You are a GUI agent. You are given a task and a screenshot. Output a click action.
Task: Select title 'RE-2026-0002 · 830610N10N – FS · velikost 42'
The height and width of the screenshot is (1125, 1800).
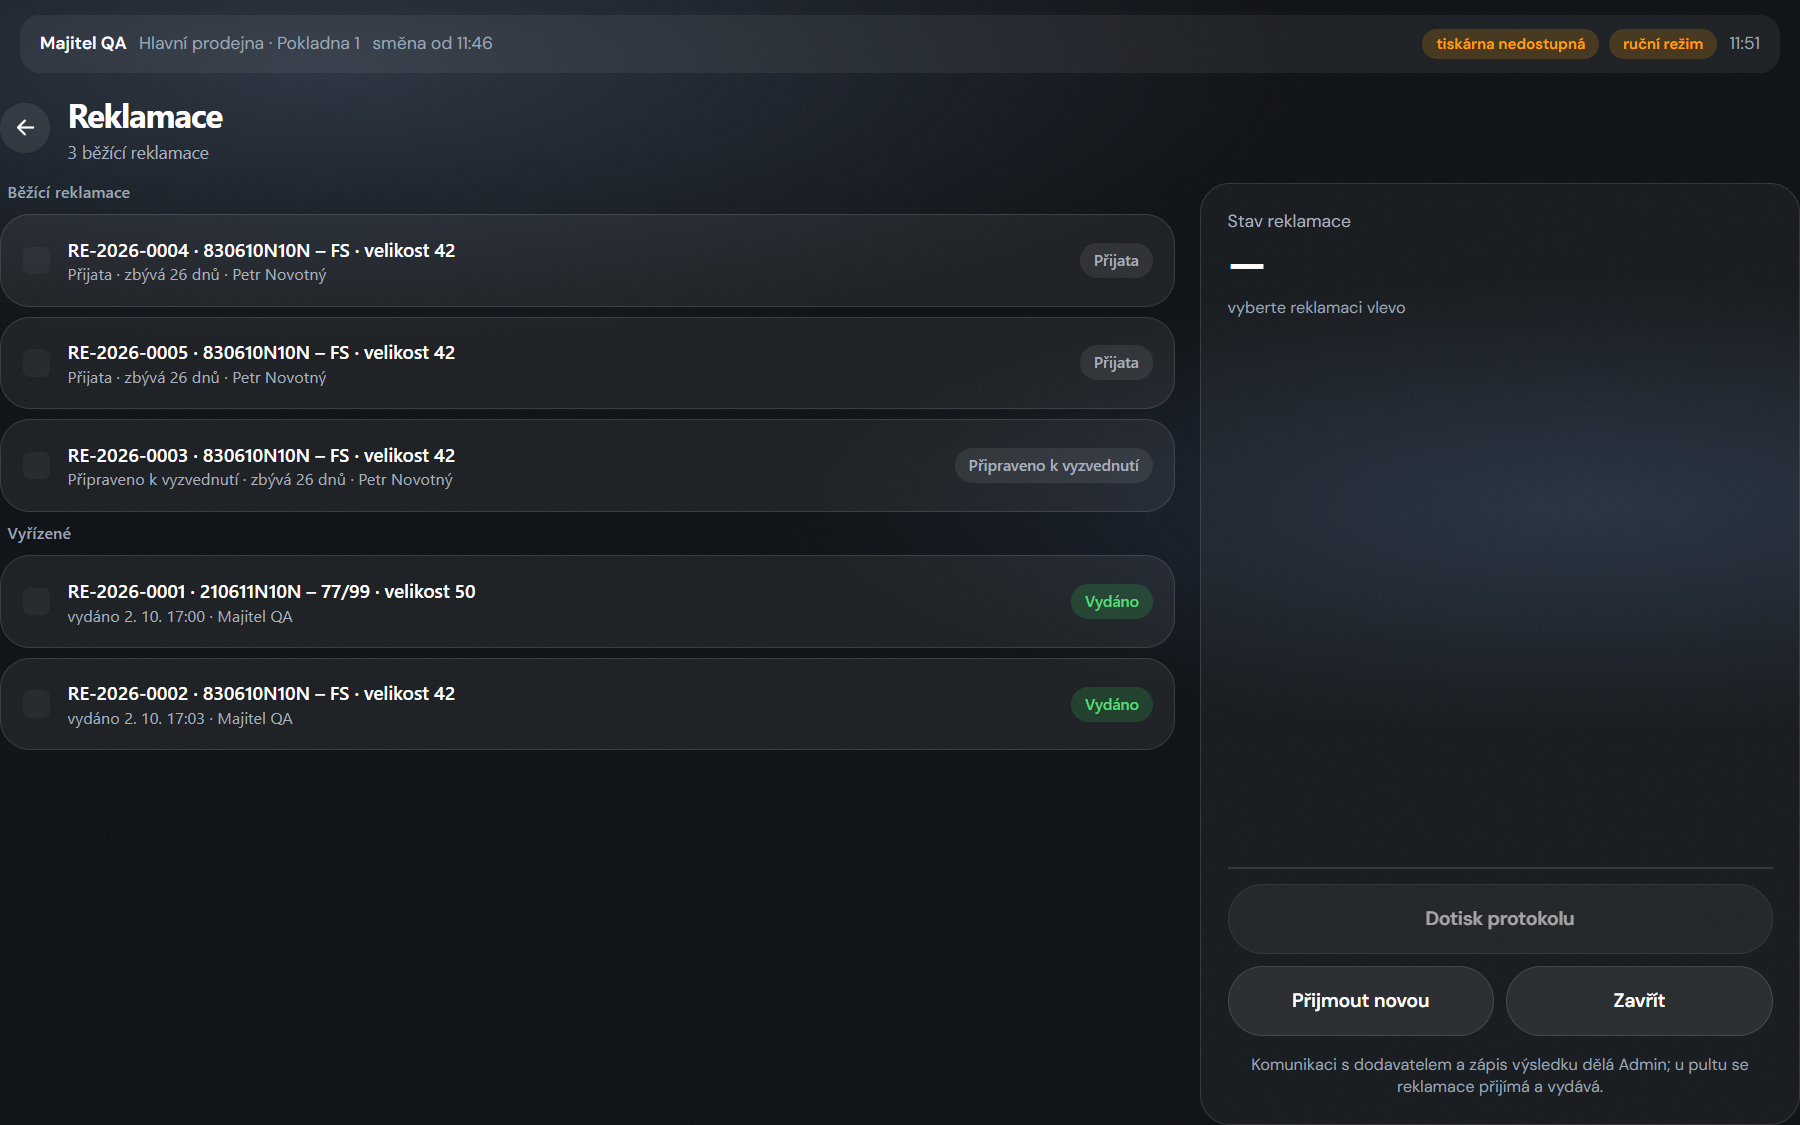(x=261, y=694)
